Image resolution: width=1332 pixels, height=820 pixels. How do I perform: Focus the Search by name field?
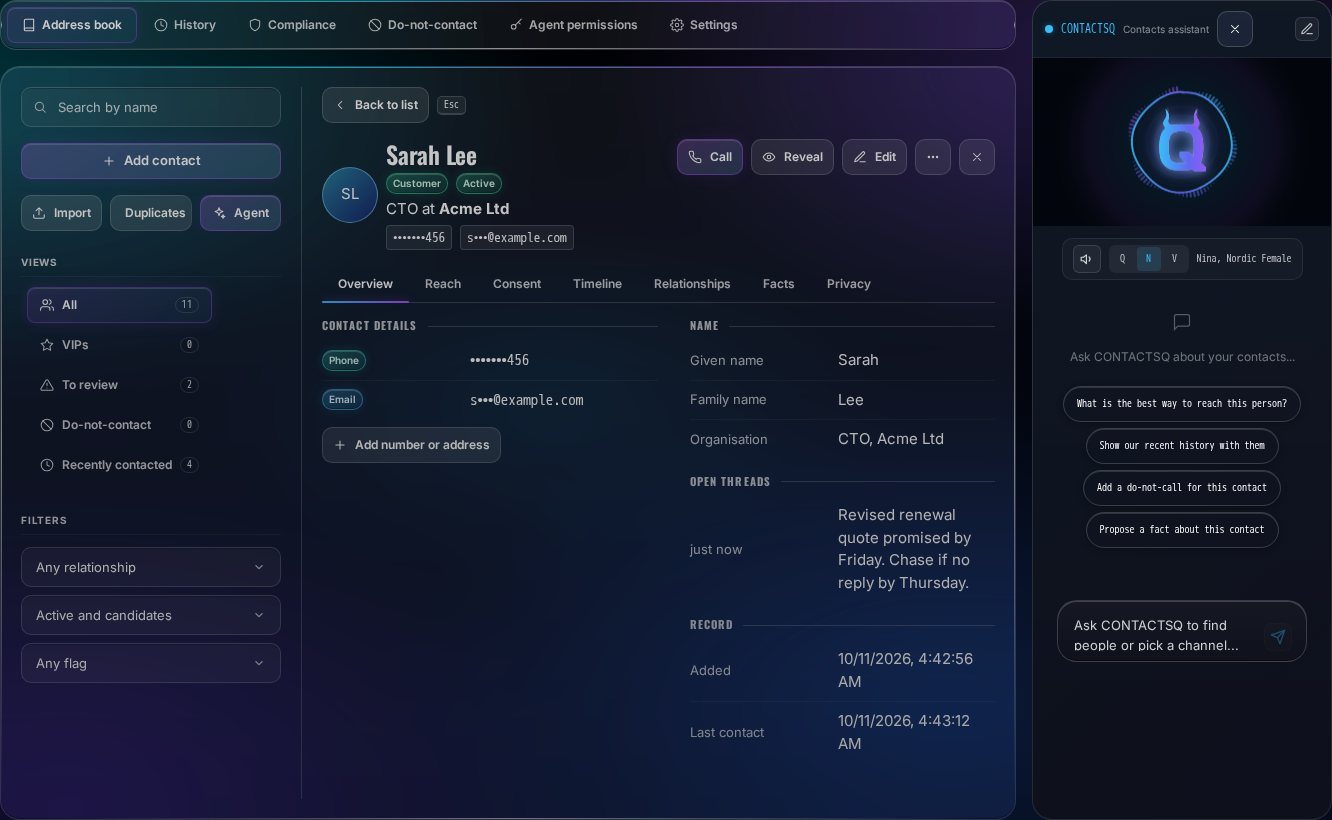[x=151, y=107]
